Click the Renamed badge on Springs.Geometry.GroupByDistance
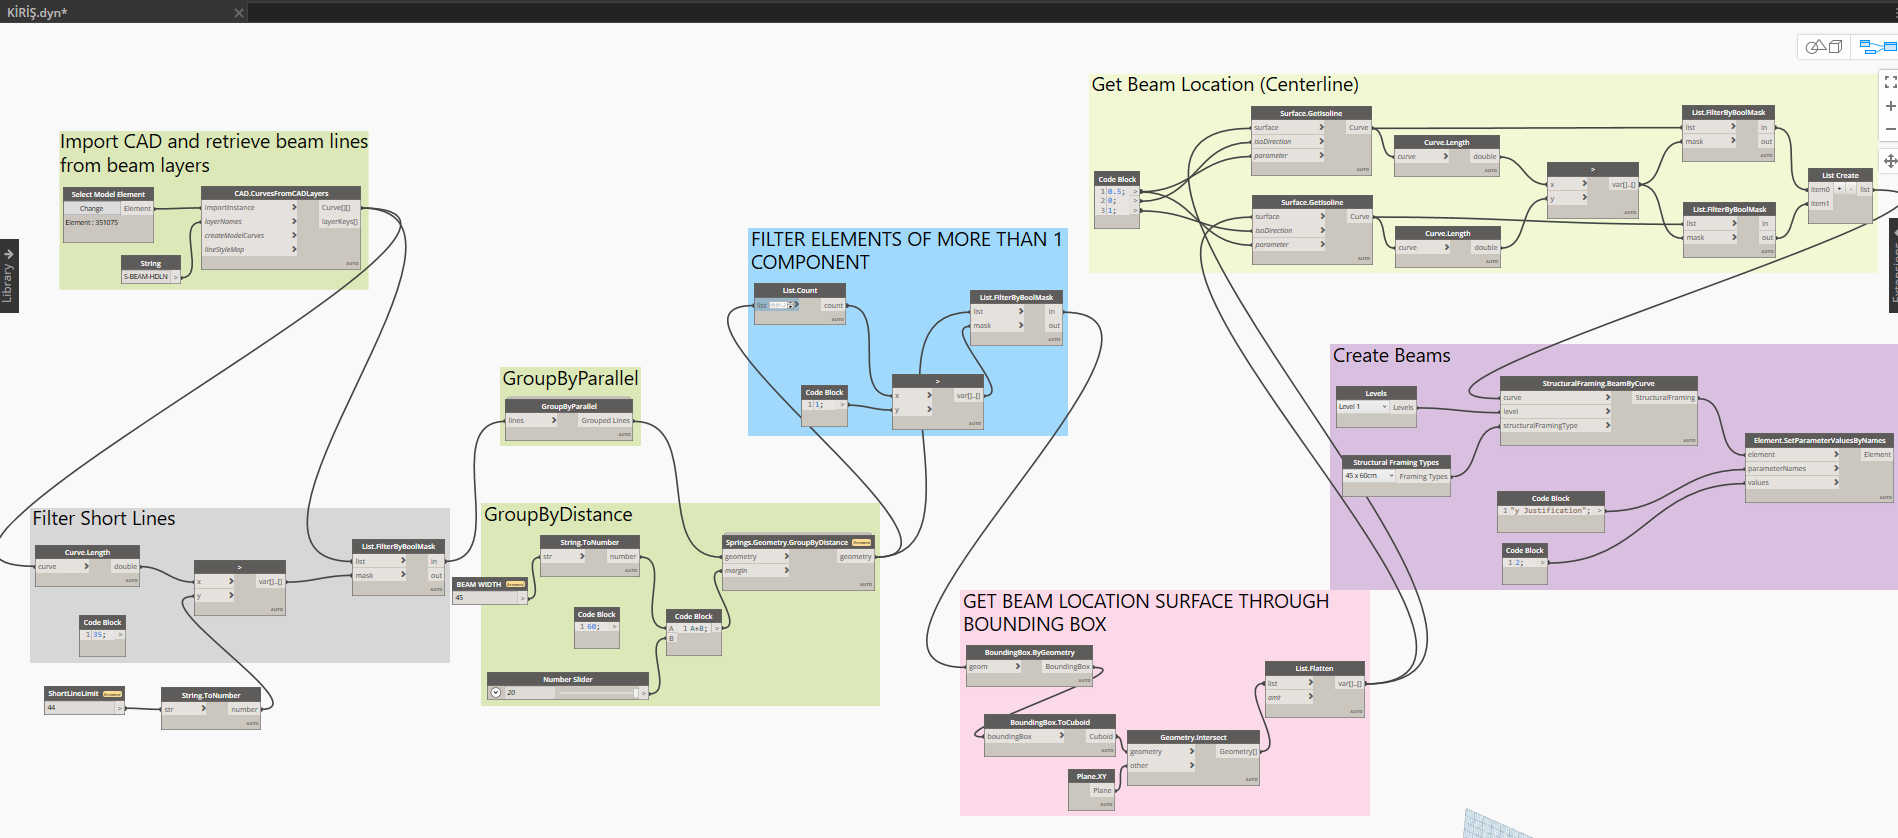The image size is (1898, 838). pos(861,543)
